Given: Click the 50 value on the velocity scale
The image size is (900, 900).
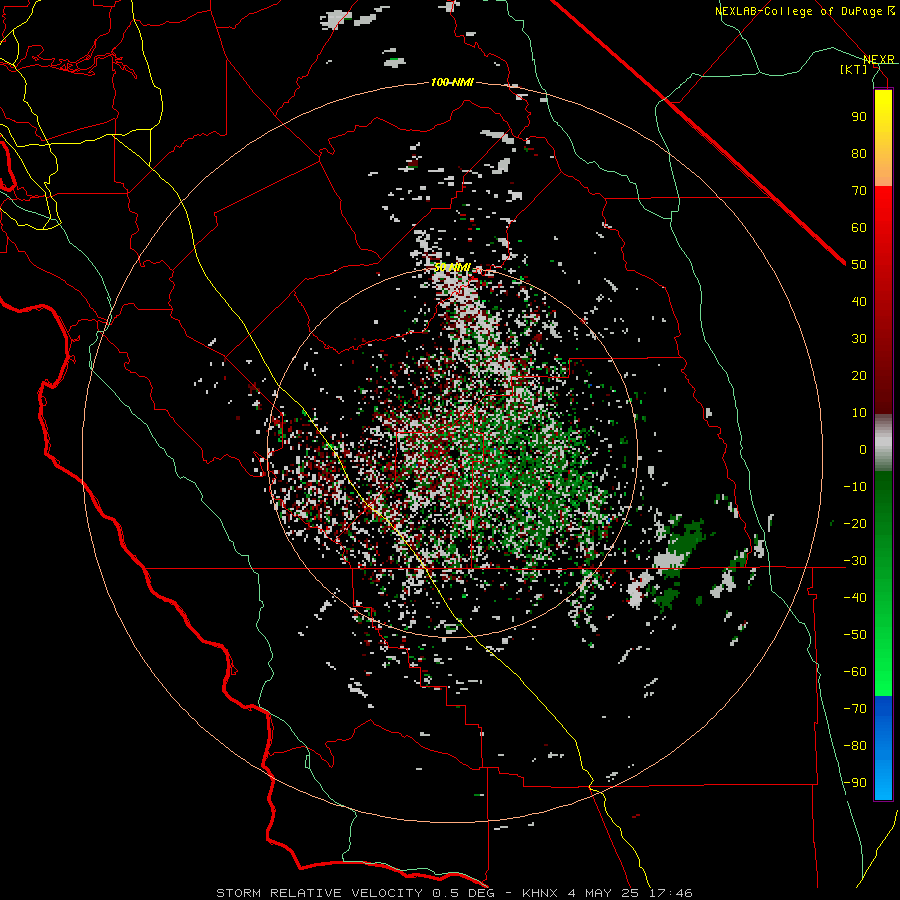Looking at the screenshot, I should (x=859, y=265).
